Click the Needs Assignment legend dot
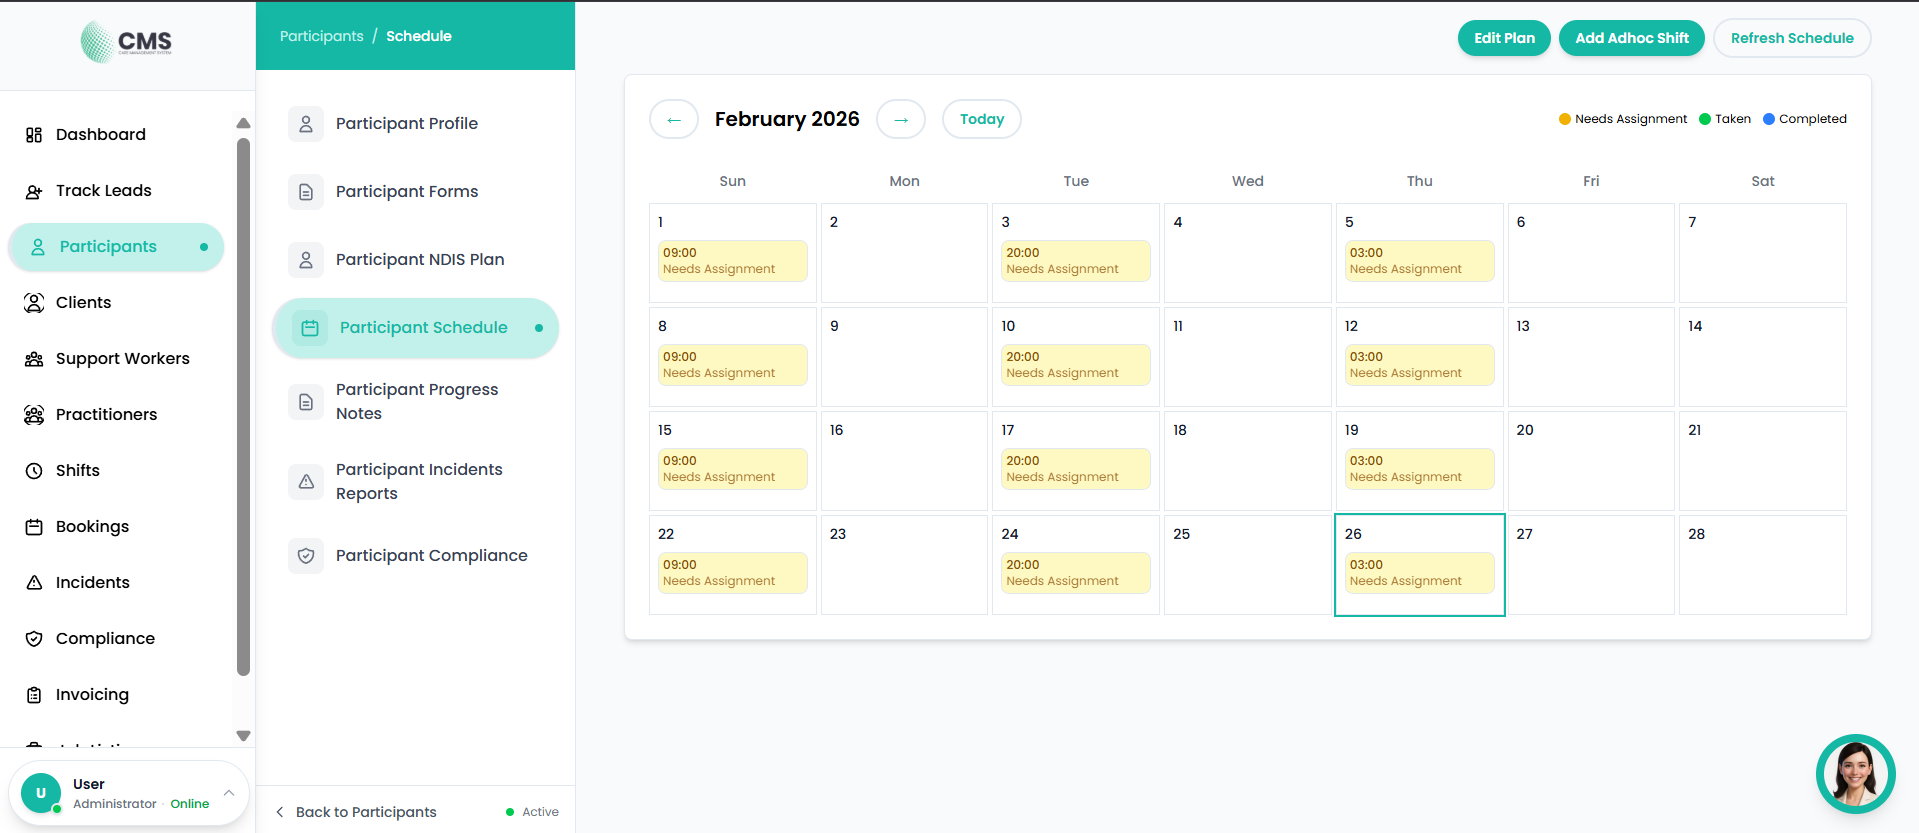This screenshot has height=833, width=1919. 1565,119
